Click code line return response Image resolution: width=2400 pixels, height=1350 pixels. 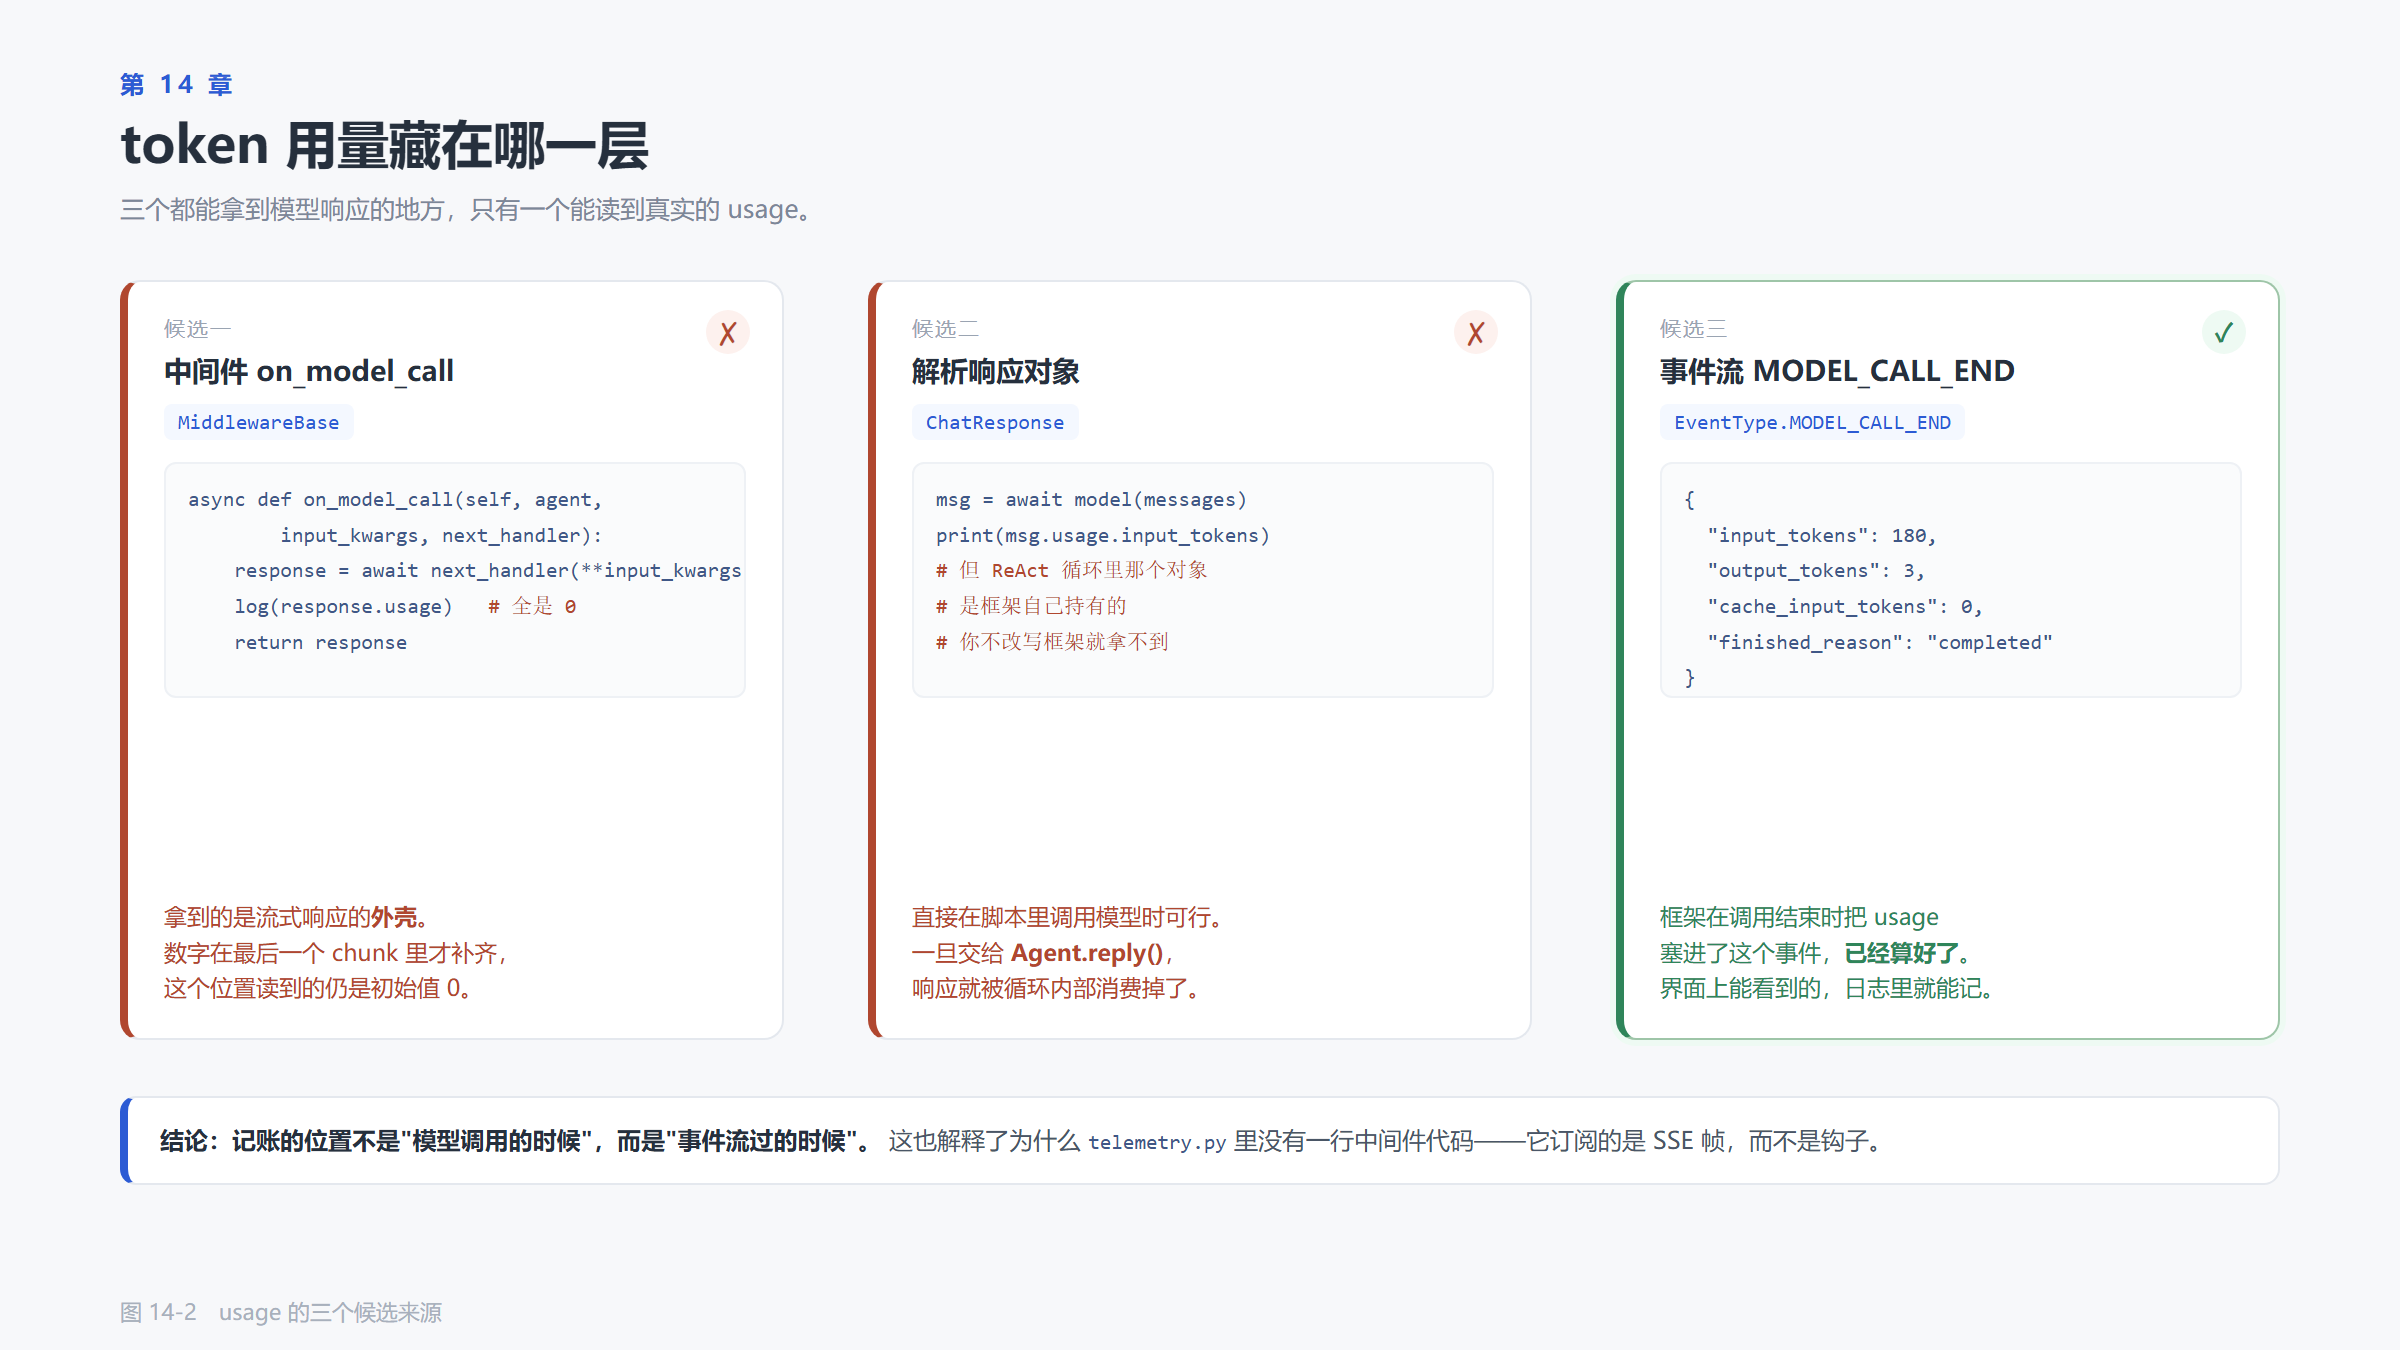coord(320,642)
